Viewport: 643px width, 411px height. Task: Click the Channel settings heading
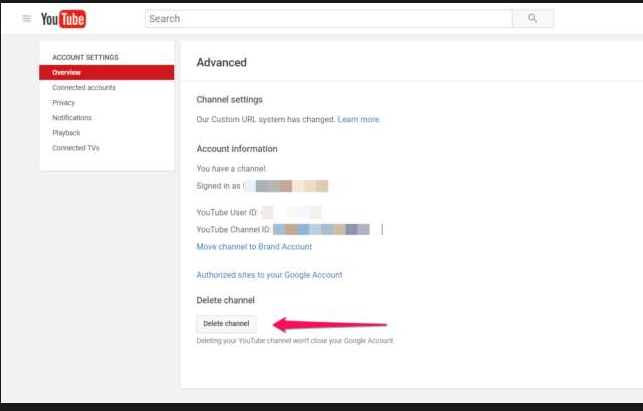[229, 100]
